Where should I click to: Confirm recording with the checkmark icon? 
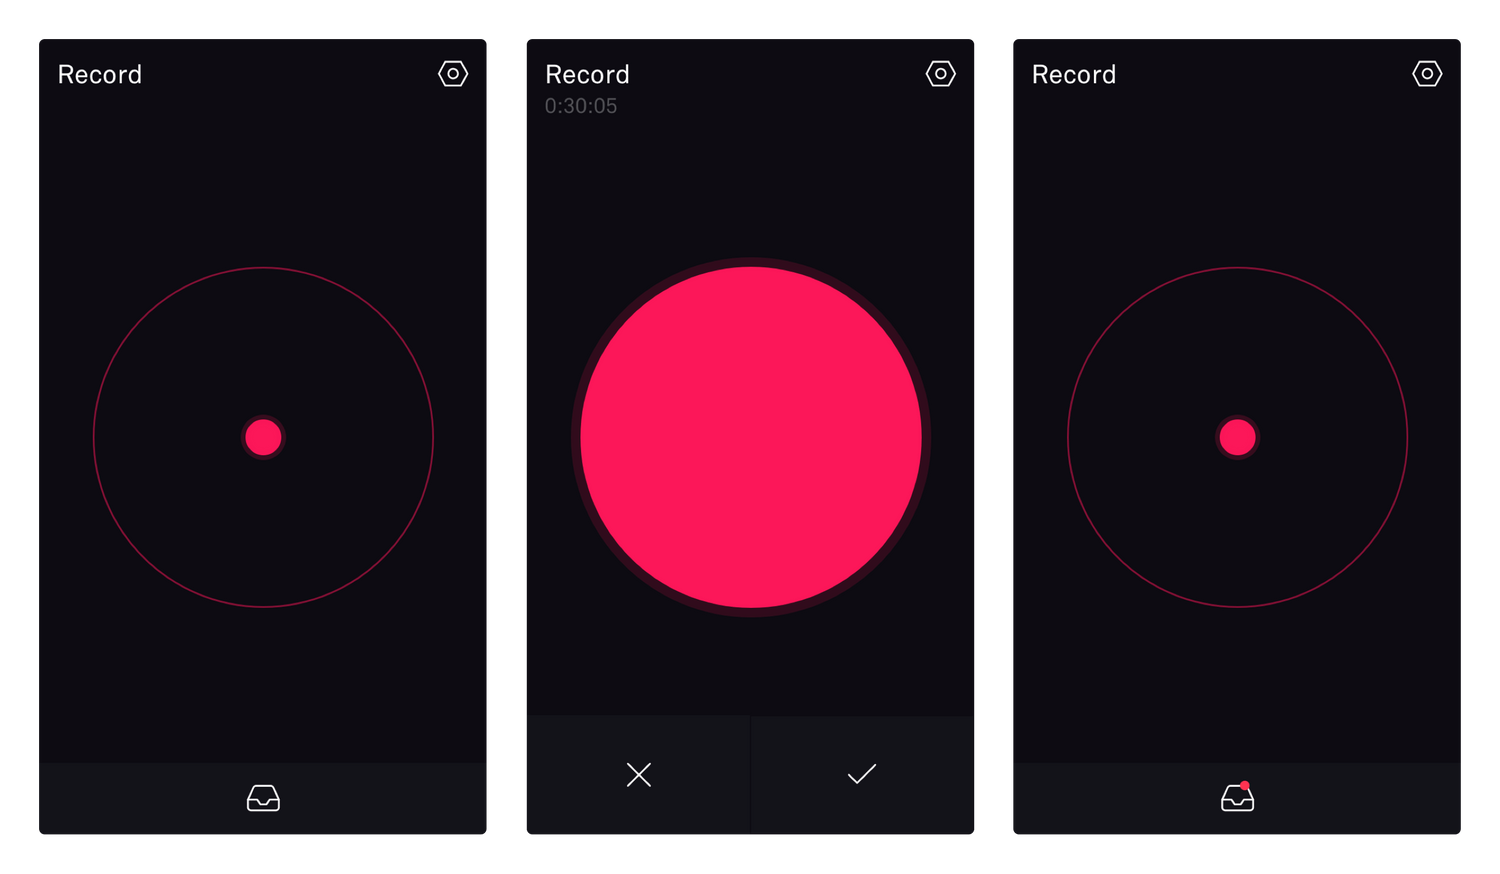click(x=862, y=774)
